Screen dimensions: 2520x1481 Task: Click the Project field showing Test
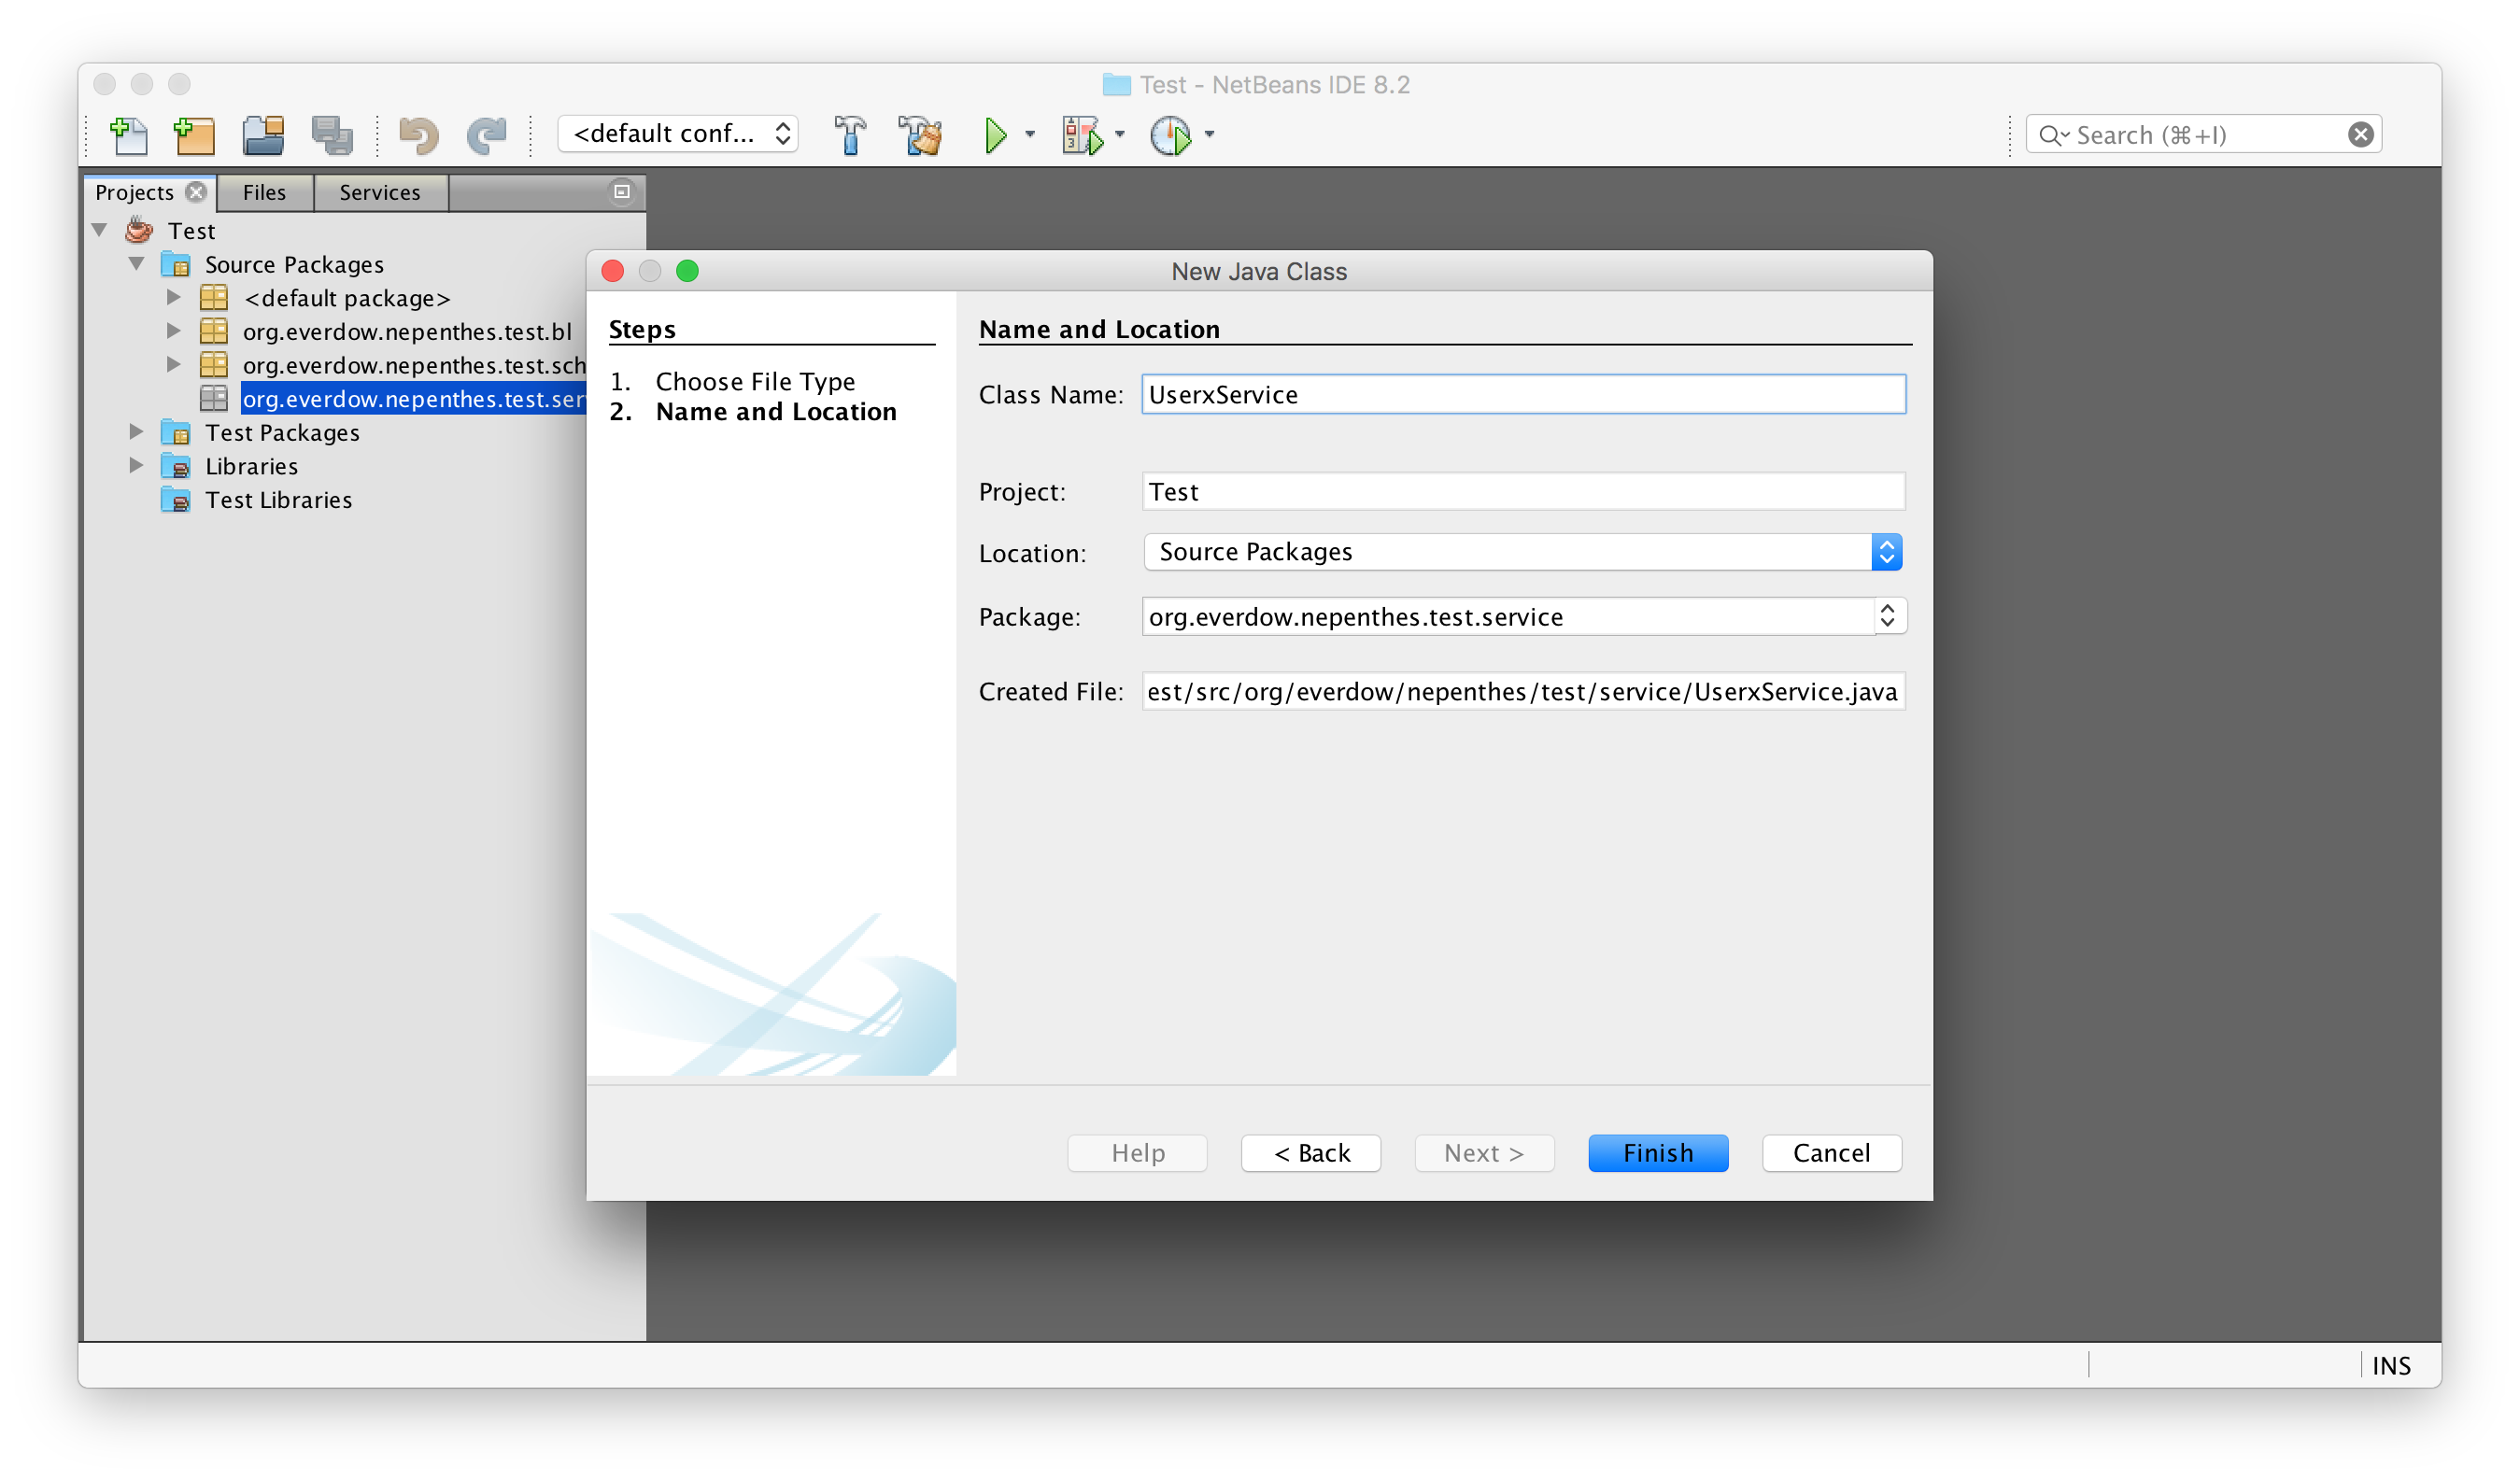point(1524,491)
